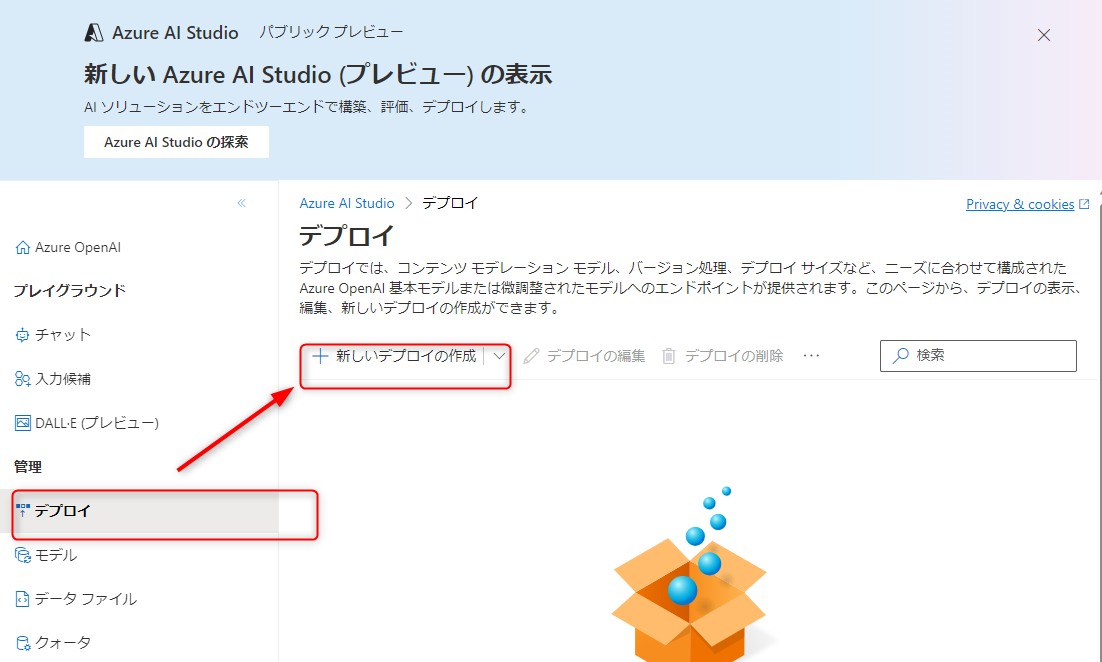Collapse the sidebar with double chevron
Image resolution: width=1102 pixels, height=662 pixels.
tap(241, 203)
